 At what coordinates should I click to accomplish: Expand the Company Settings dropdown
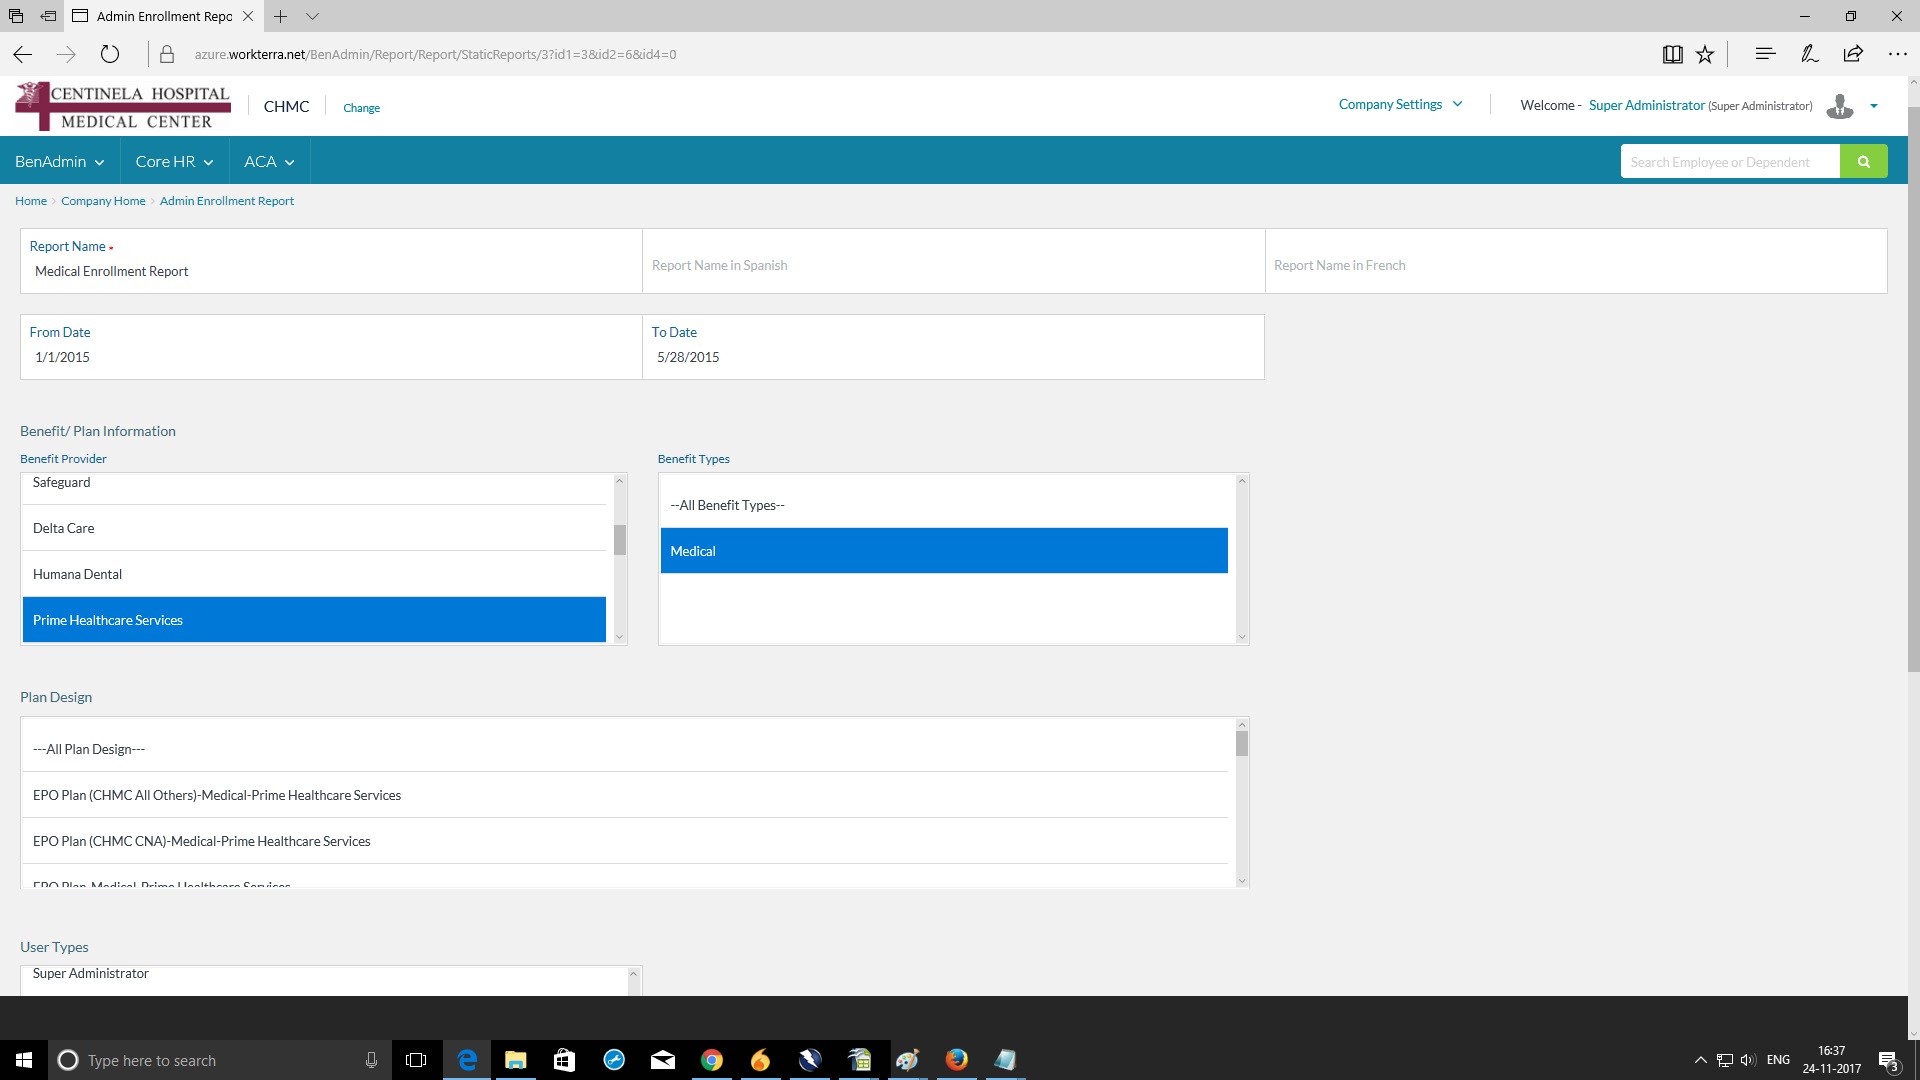click(1400, 104)
